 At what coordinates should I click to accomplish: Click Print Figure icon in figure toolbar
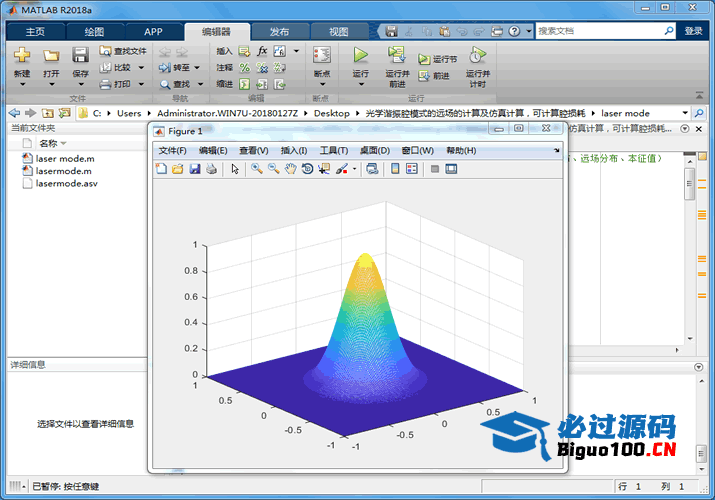212,169
